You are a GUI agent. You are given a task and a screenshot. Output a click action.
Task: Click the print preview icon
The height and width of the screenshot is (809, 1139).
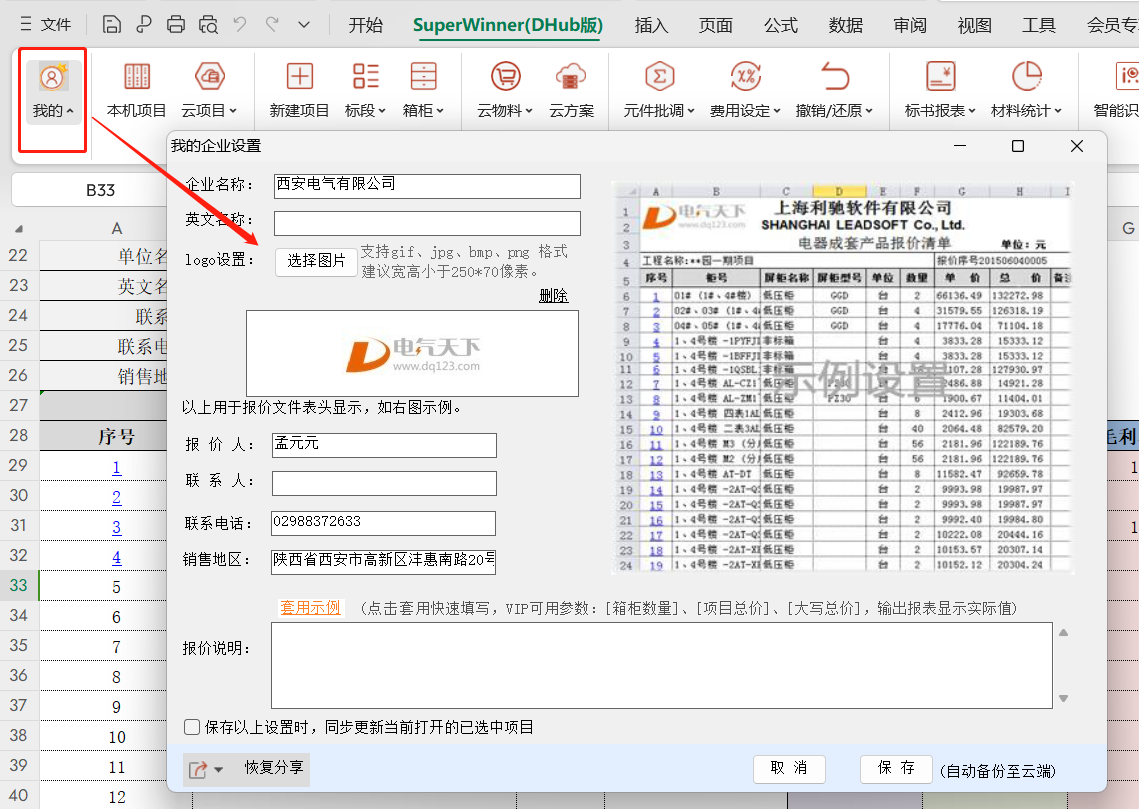(208, 25)
